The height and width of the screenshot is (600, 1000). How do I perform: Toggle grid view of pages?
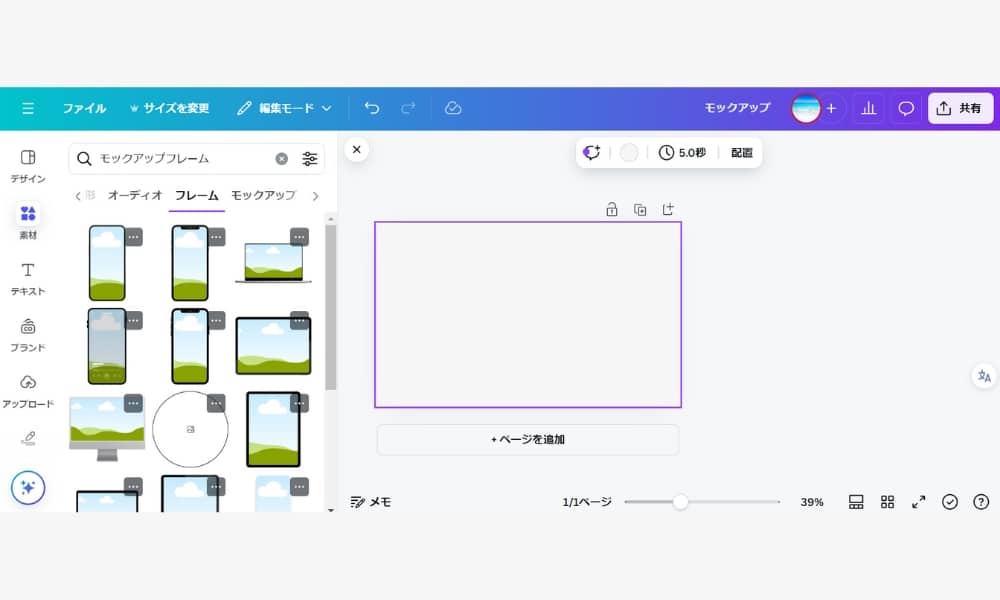[887, 502]
